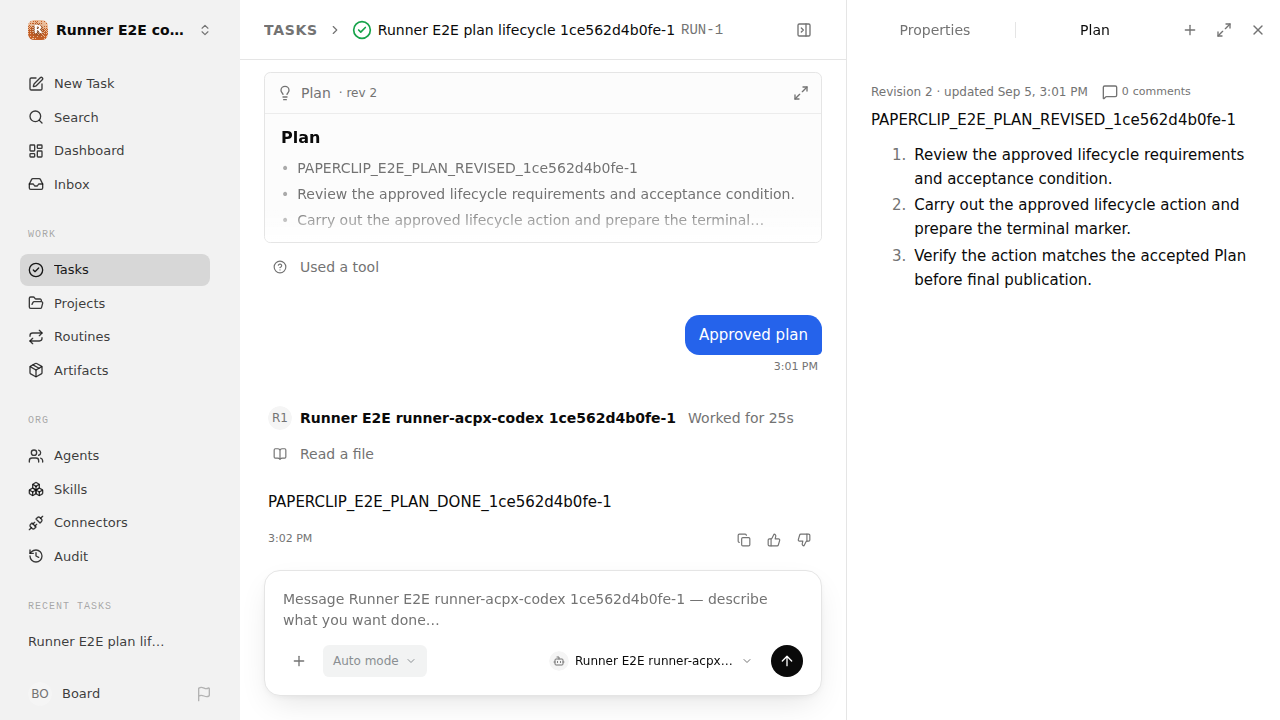Open the Inbox
1280x720 pixels.
115,184
